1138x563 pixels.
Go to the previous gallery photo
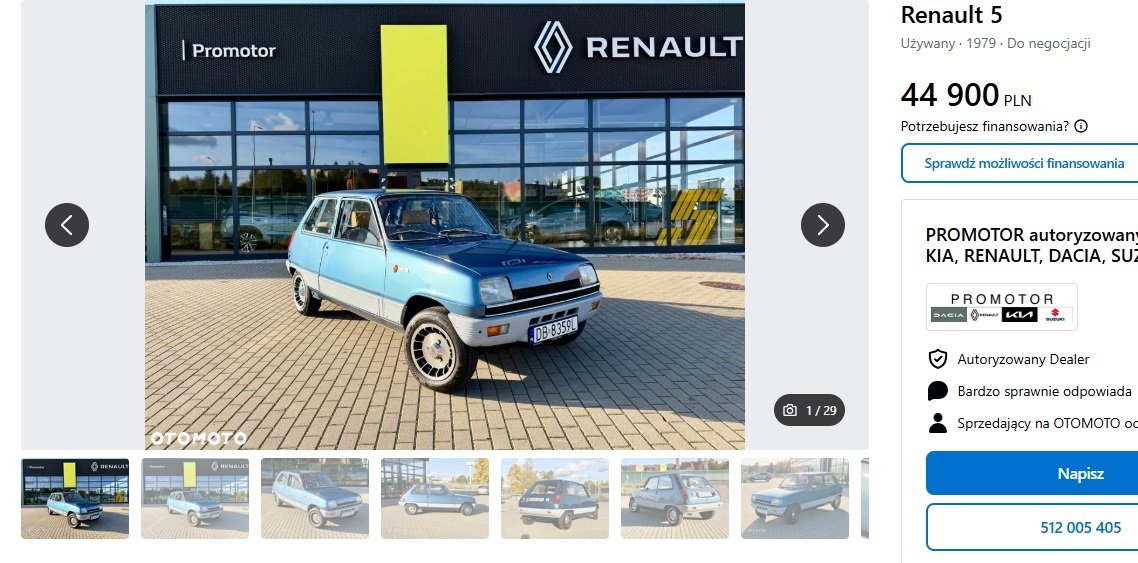(67, 225)
